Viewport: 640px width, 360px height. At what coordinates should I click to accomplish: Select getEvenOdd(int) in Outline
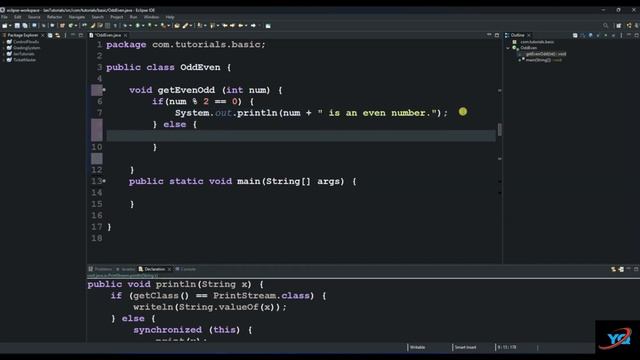click(546, 54)
